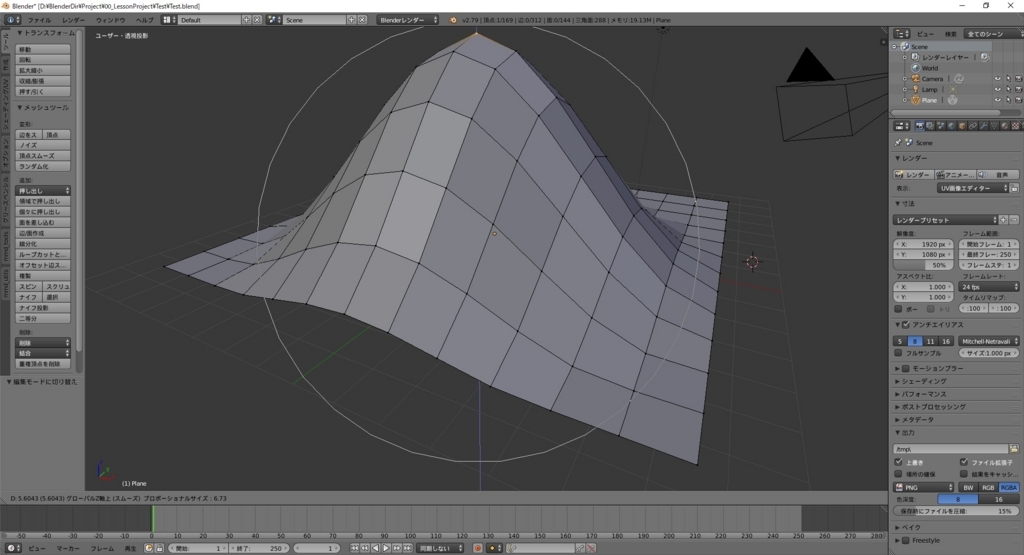The width and height of the screenshot is (1024, 555).
Task: Click the 回転 button in tool shelf
Action: click(43, 59)
